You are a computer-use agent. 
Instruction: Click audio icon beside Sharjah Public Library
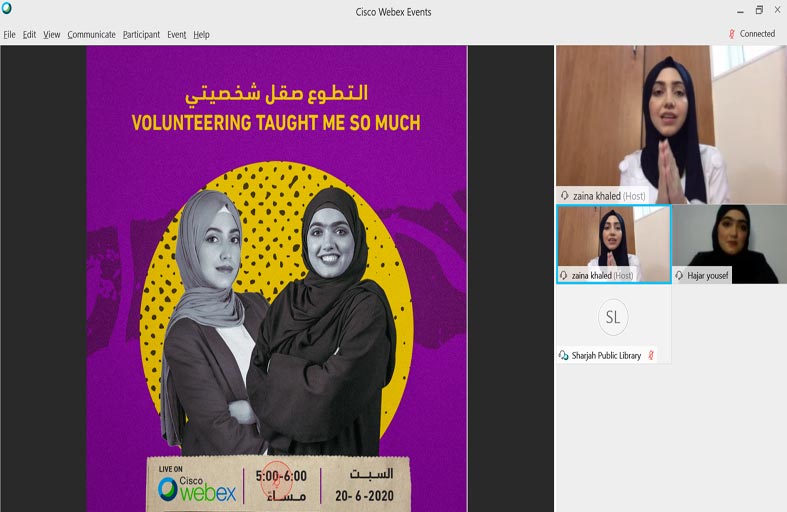[x=564, y=355]
